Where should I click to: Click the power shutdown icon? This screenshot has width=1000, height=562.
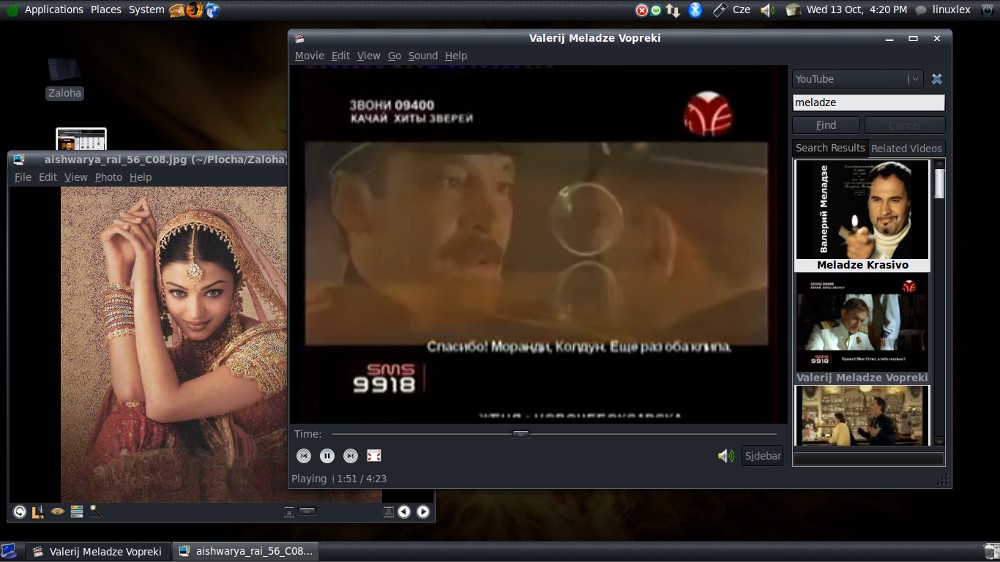coord(987,10)
